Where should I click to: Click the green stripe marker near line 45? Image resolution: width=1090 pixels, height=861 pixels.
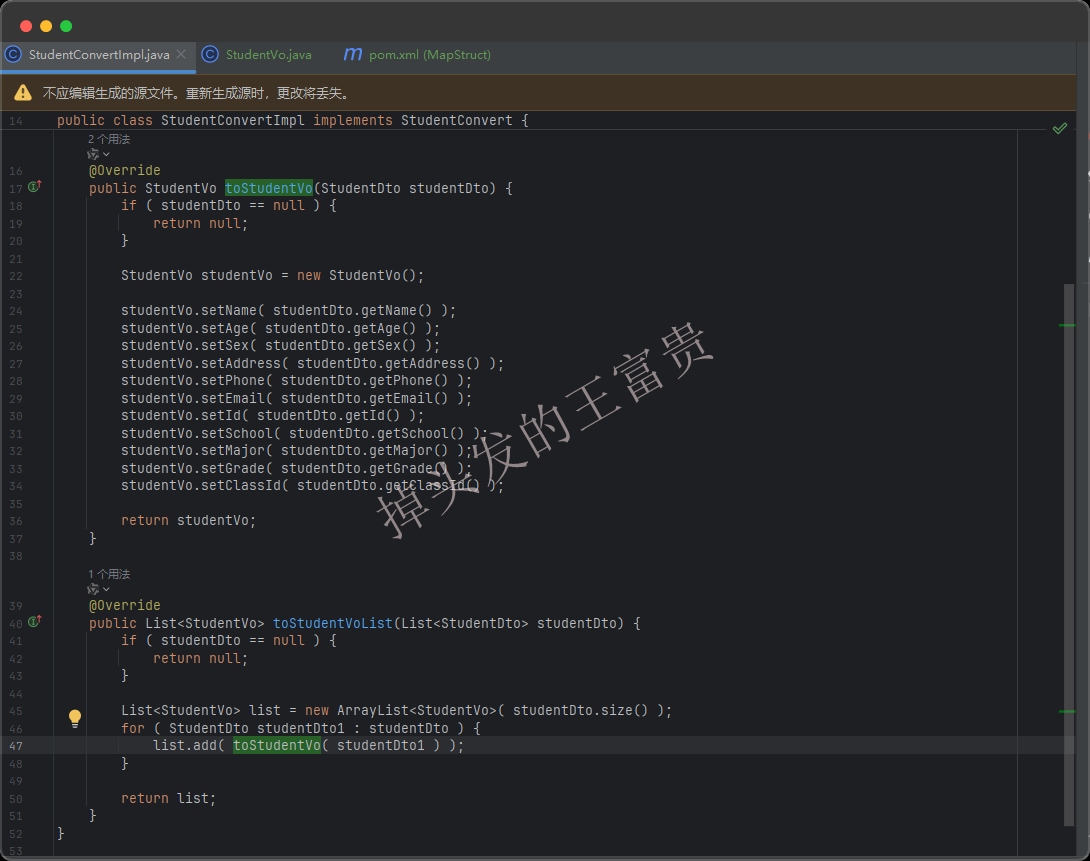tap(1067, 712)
